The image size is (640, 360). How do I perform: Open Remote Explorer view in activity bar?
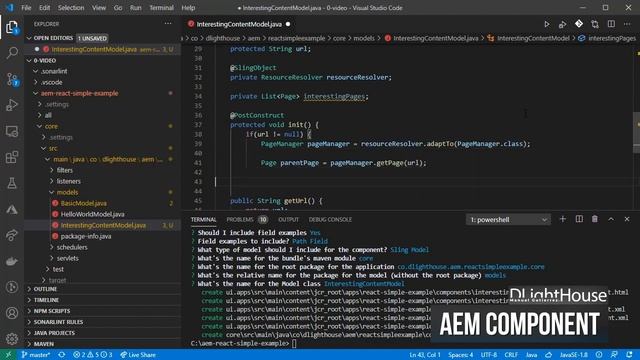coord(12,131)
